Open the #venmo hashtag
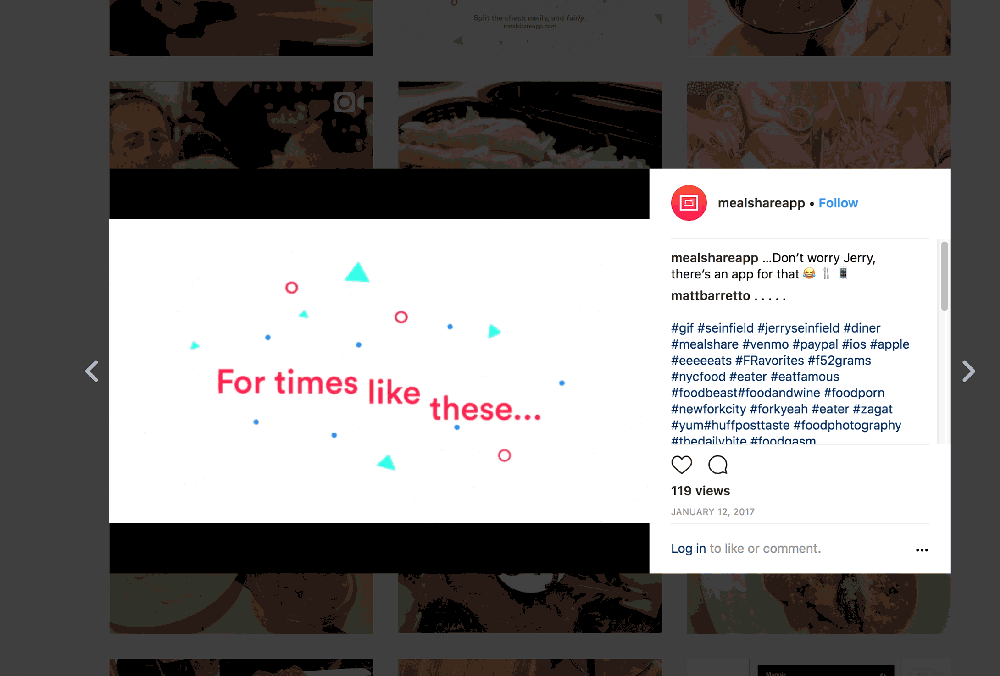1000x676 pixels. (x=765, y=344)
